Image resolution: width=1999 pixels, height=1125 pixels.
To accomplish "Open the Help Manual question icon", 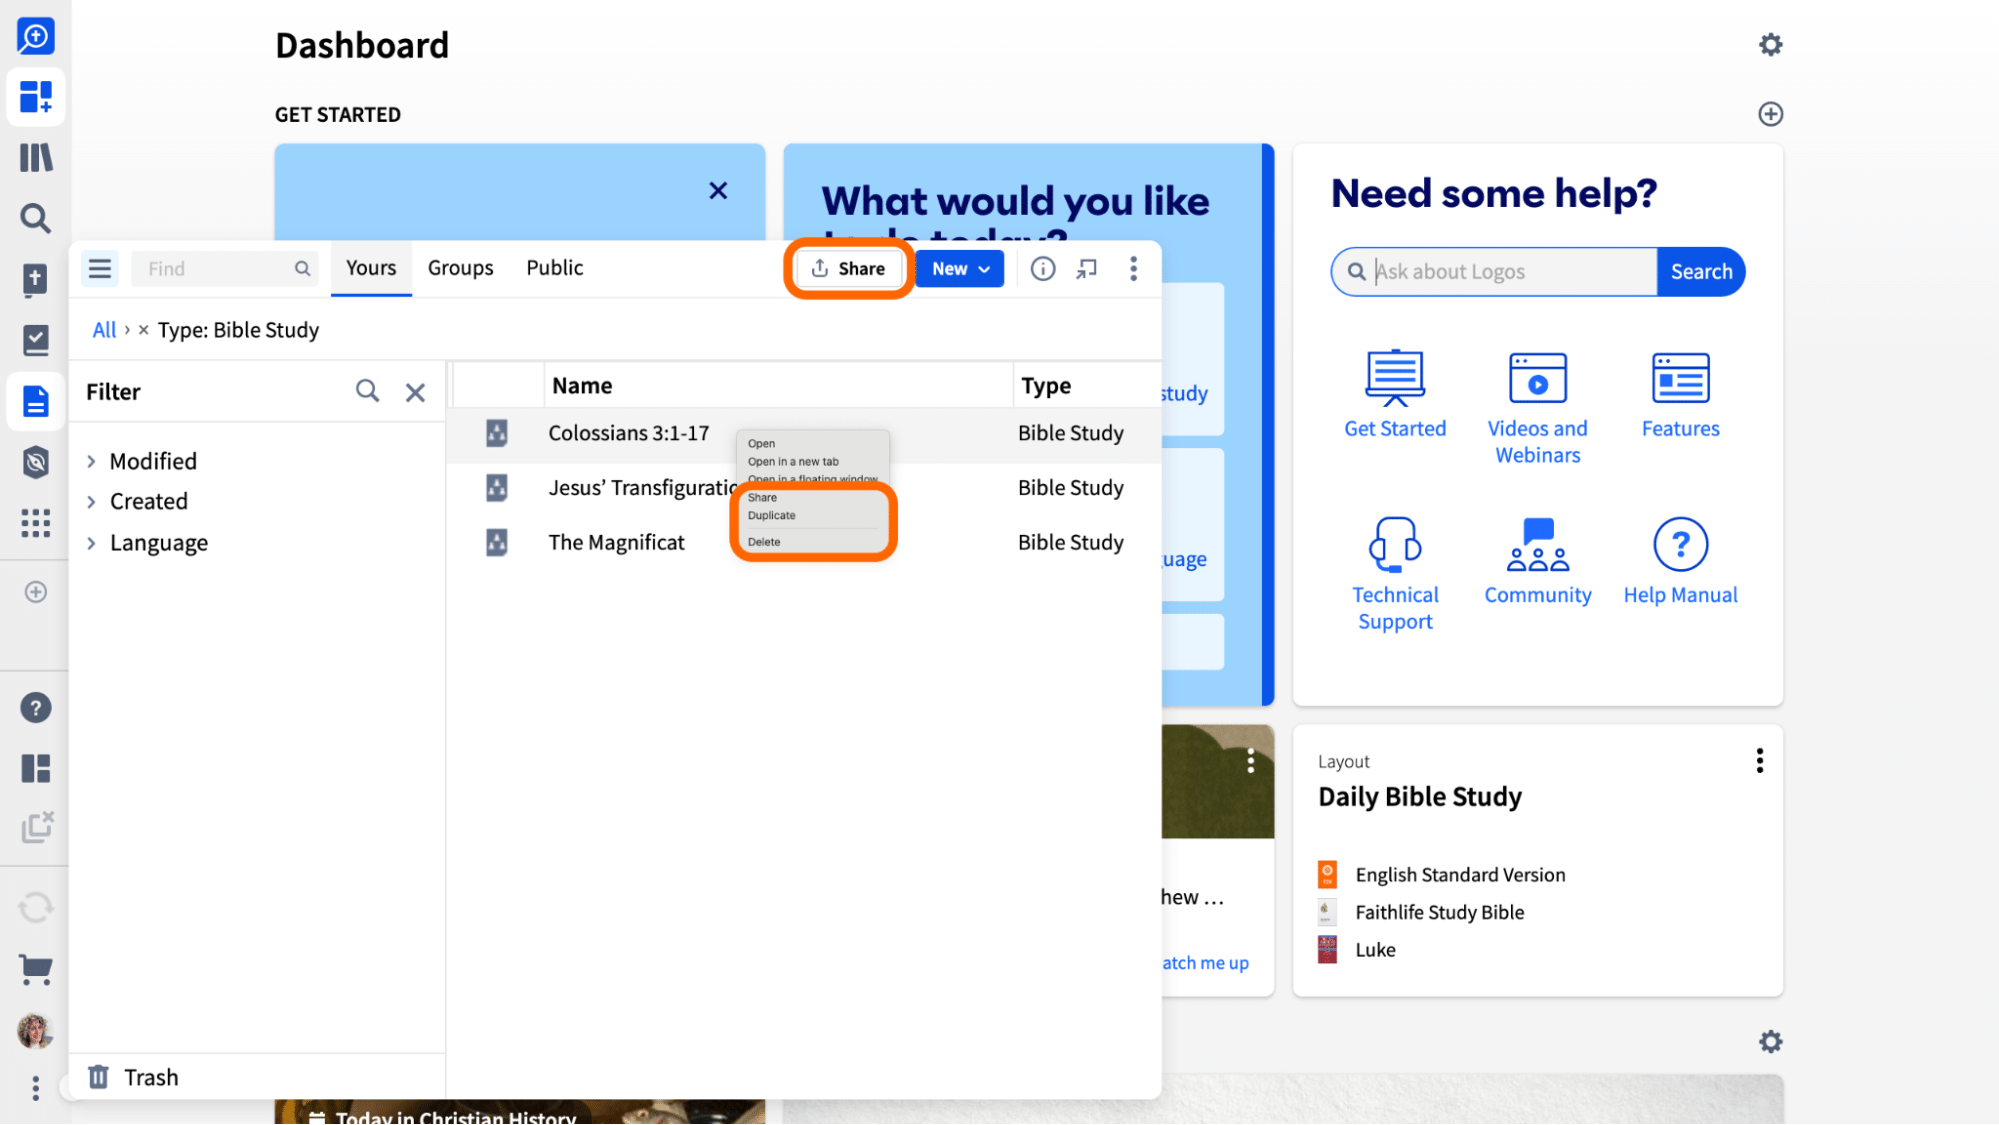I will (1680, 545).
